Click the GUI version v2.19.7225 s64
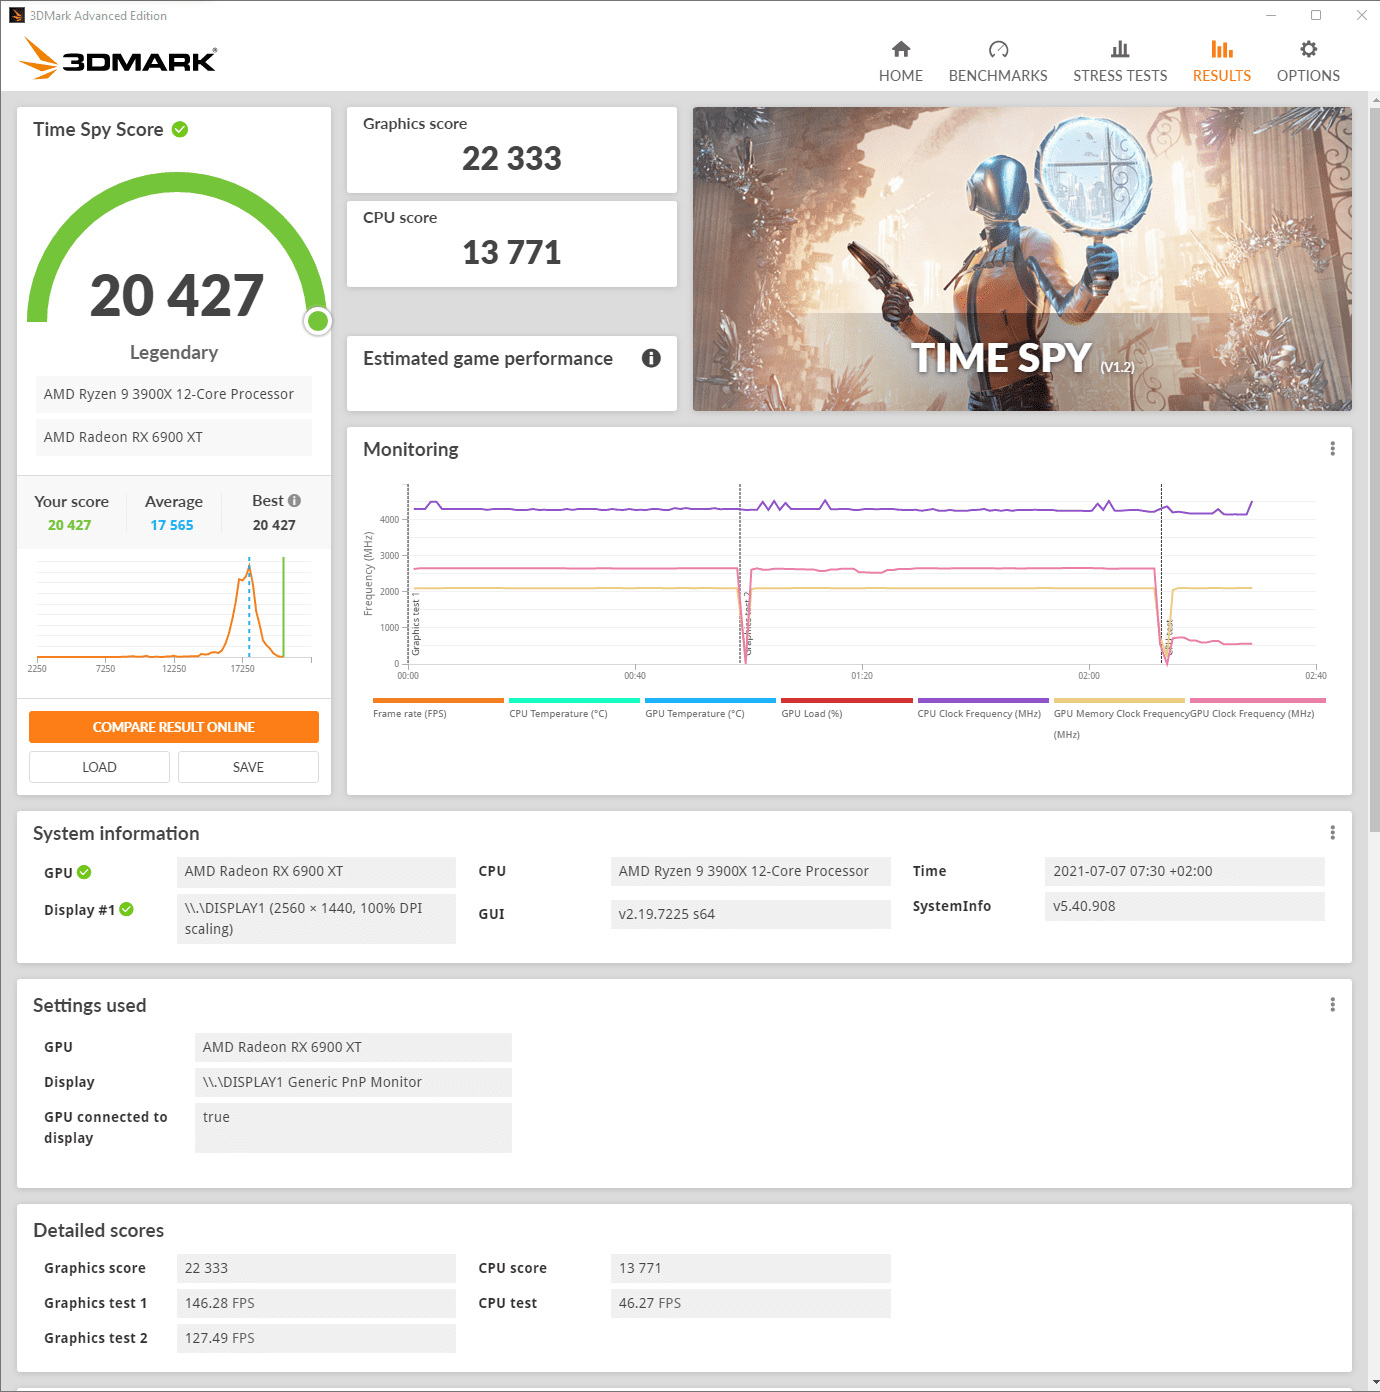This screenshot has width=1380, height=1392. click(751, 914)
